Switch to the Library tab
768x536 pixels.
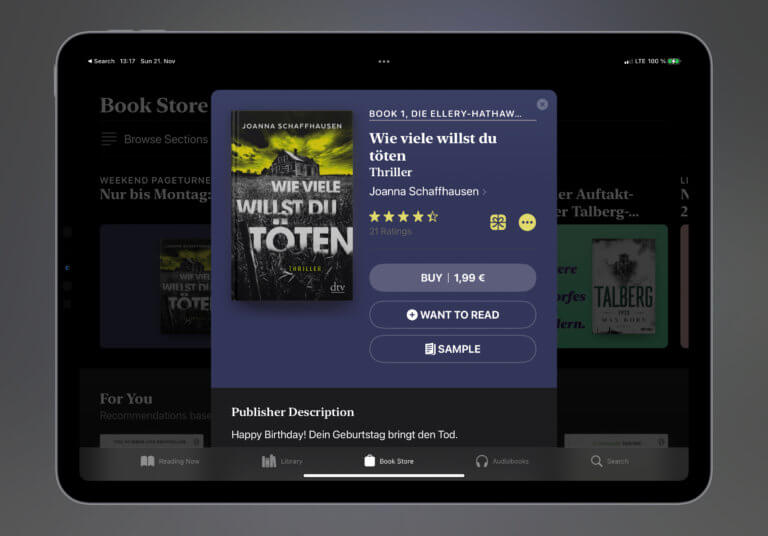(282, 461)
